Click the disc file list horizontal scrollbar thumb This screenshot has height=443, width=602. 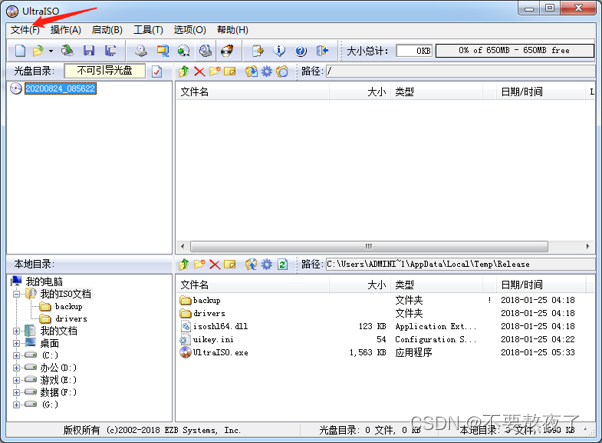369,246
